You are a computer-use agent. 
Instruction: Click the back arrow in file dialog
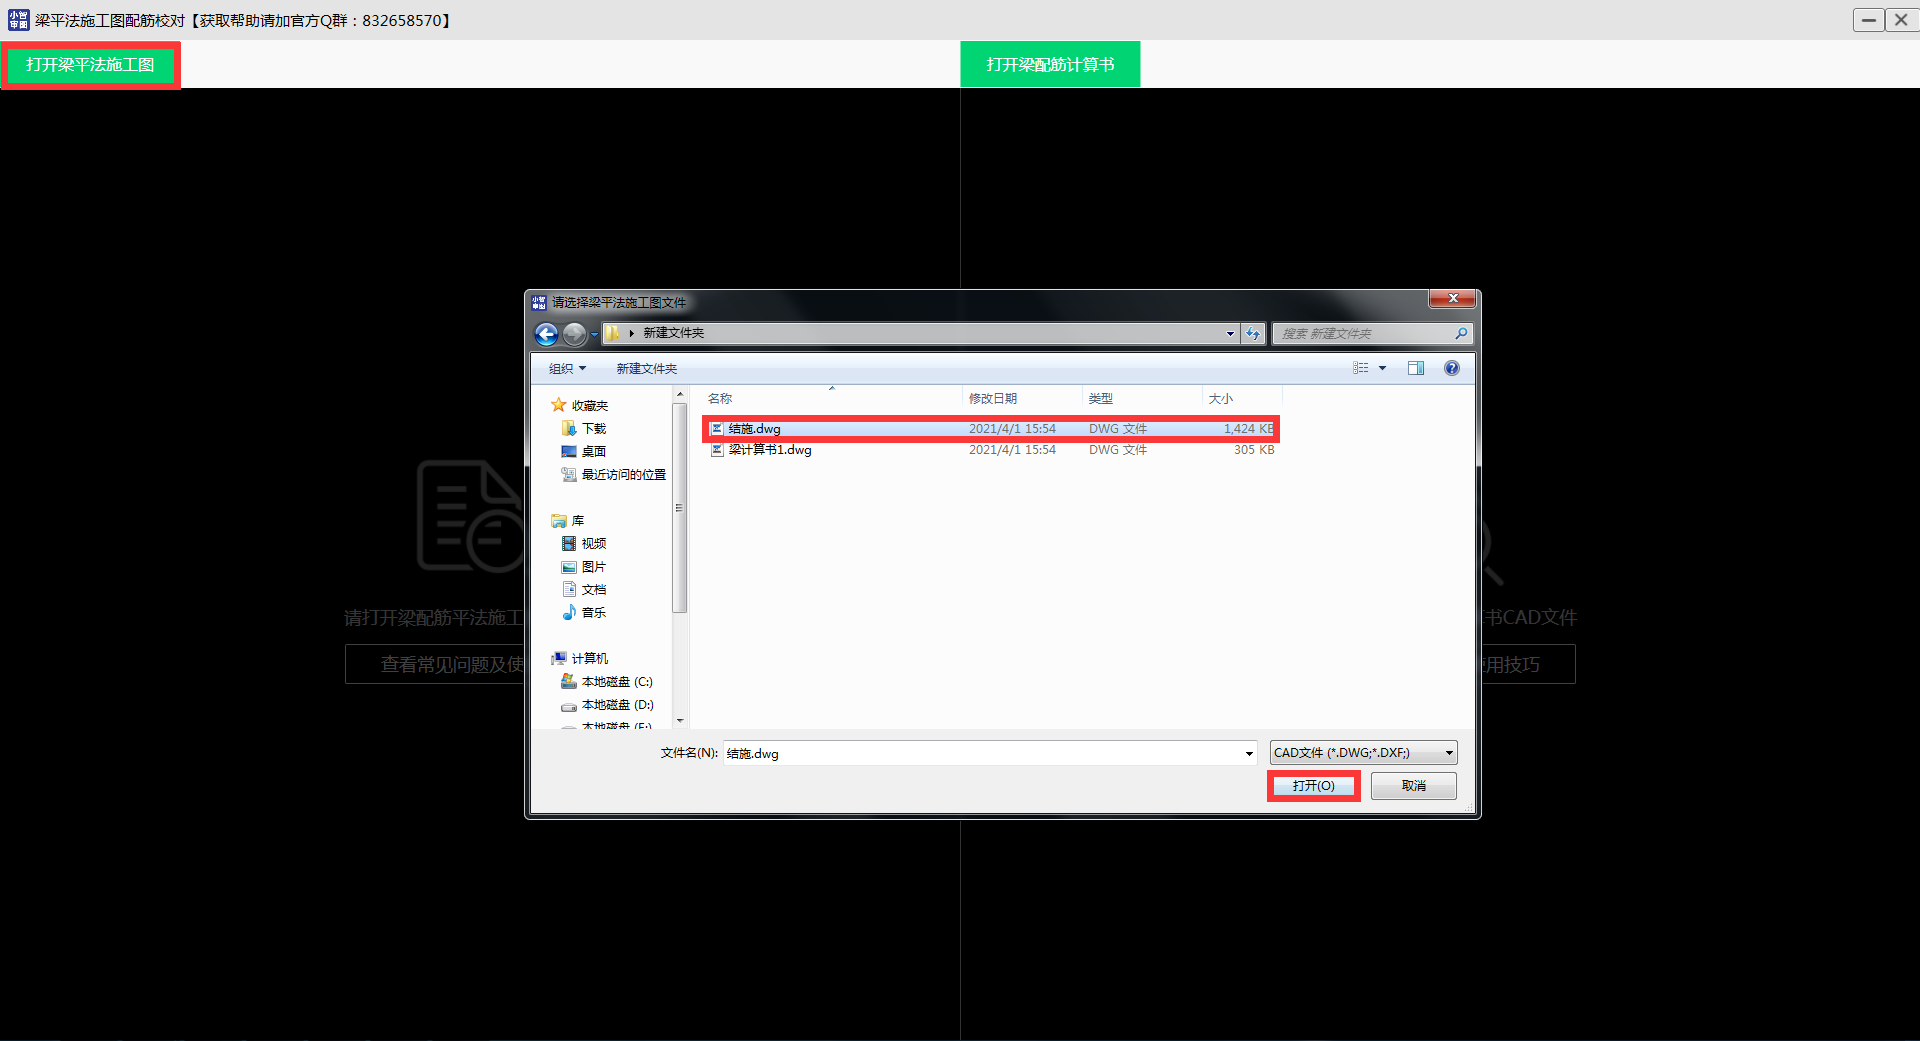(x=546, y=334)
